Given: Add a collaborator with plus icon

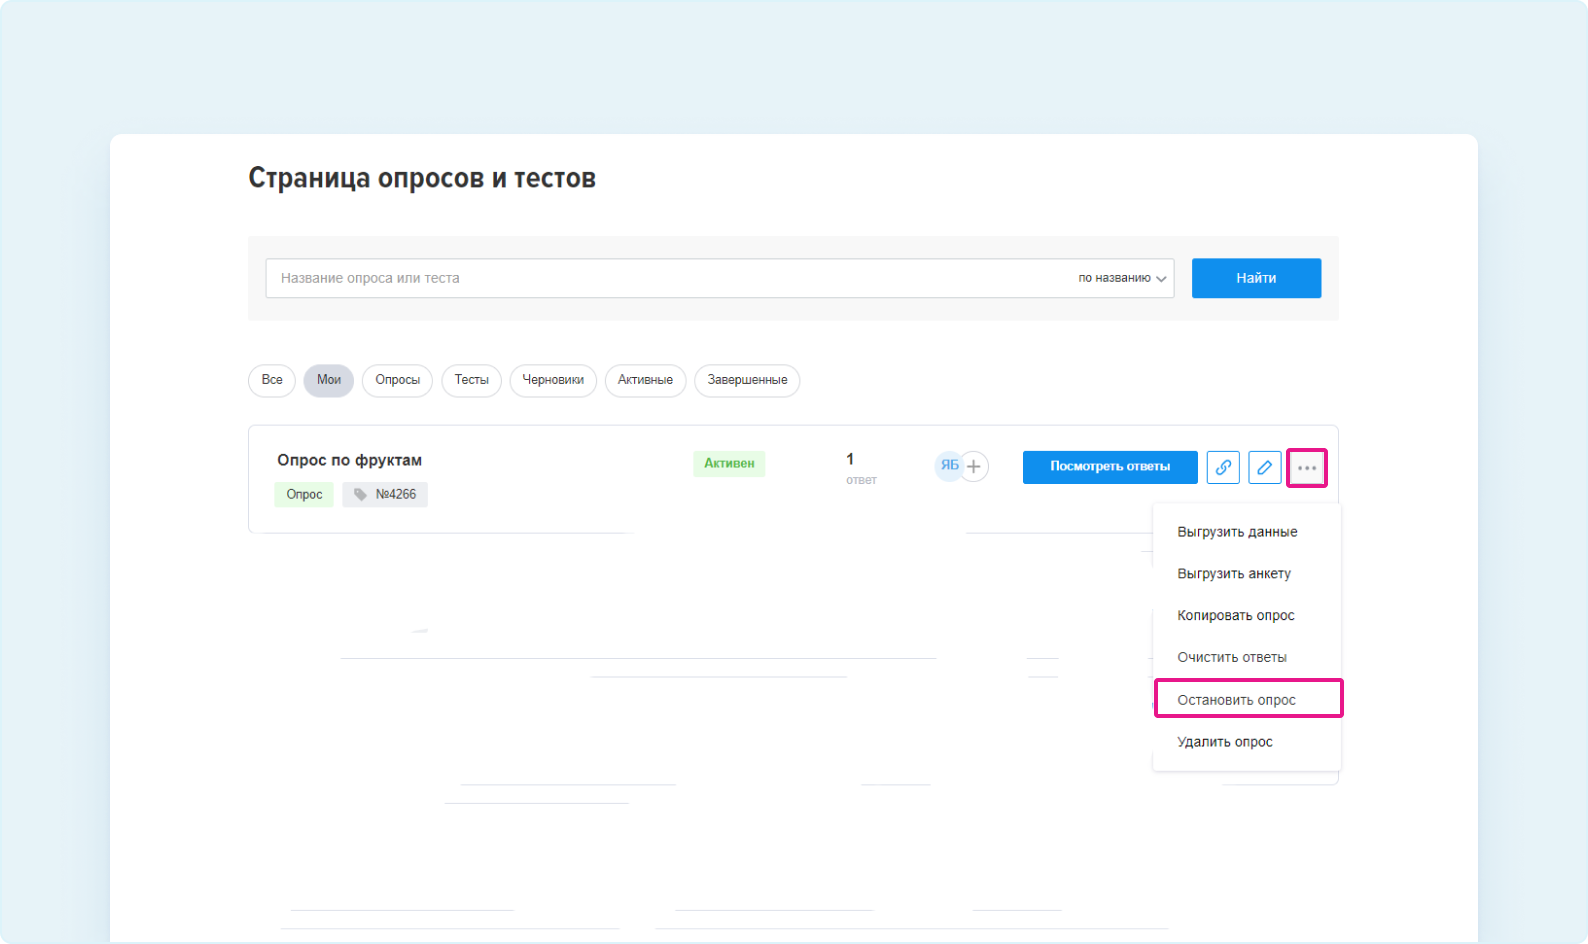Looking at the screenshot, I should [x=974, y=466].
